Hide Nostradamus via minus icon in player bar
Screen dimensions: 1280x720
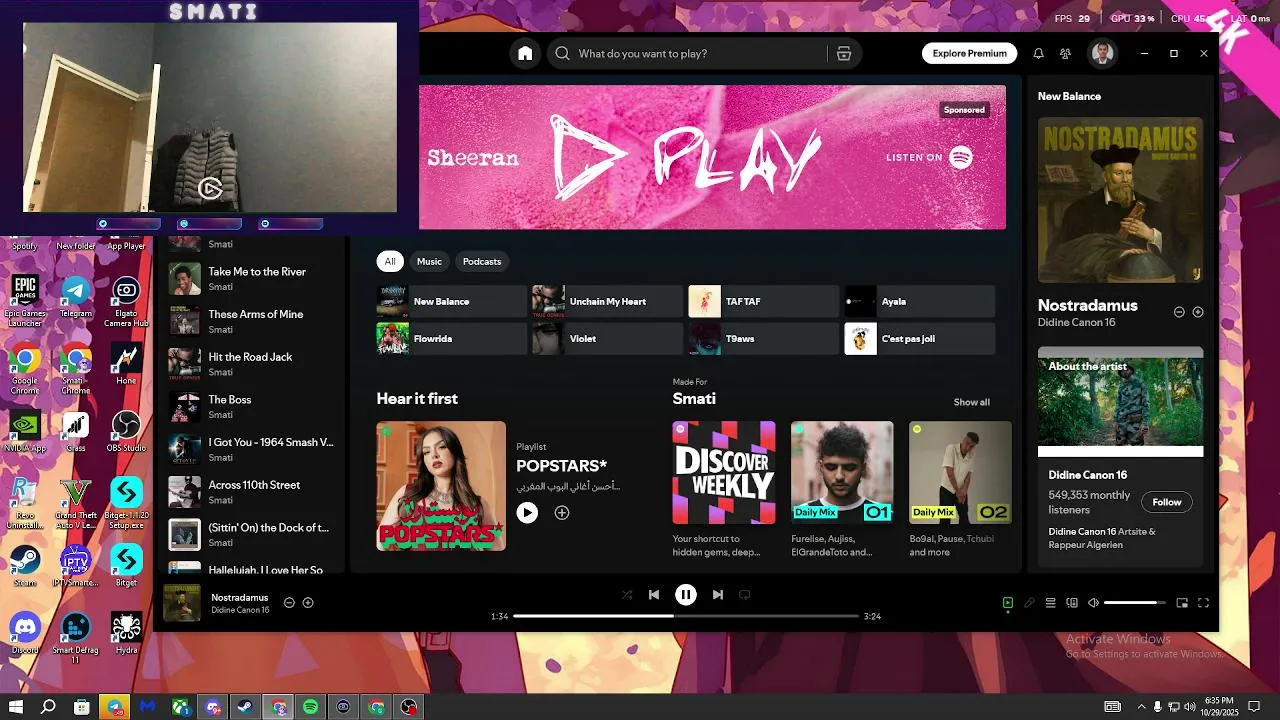289,603
